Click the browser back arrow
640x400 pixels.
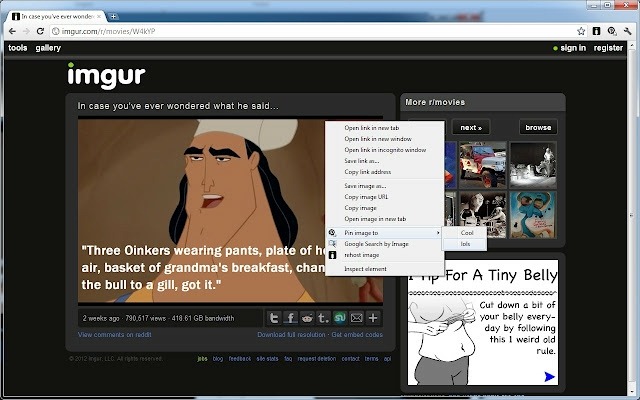pos(12,31)
